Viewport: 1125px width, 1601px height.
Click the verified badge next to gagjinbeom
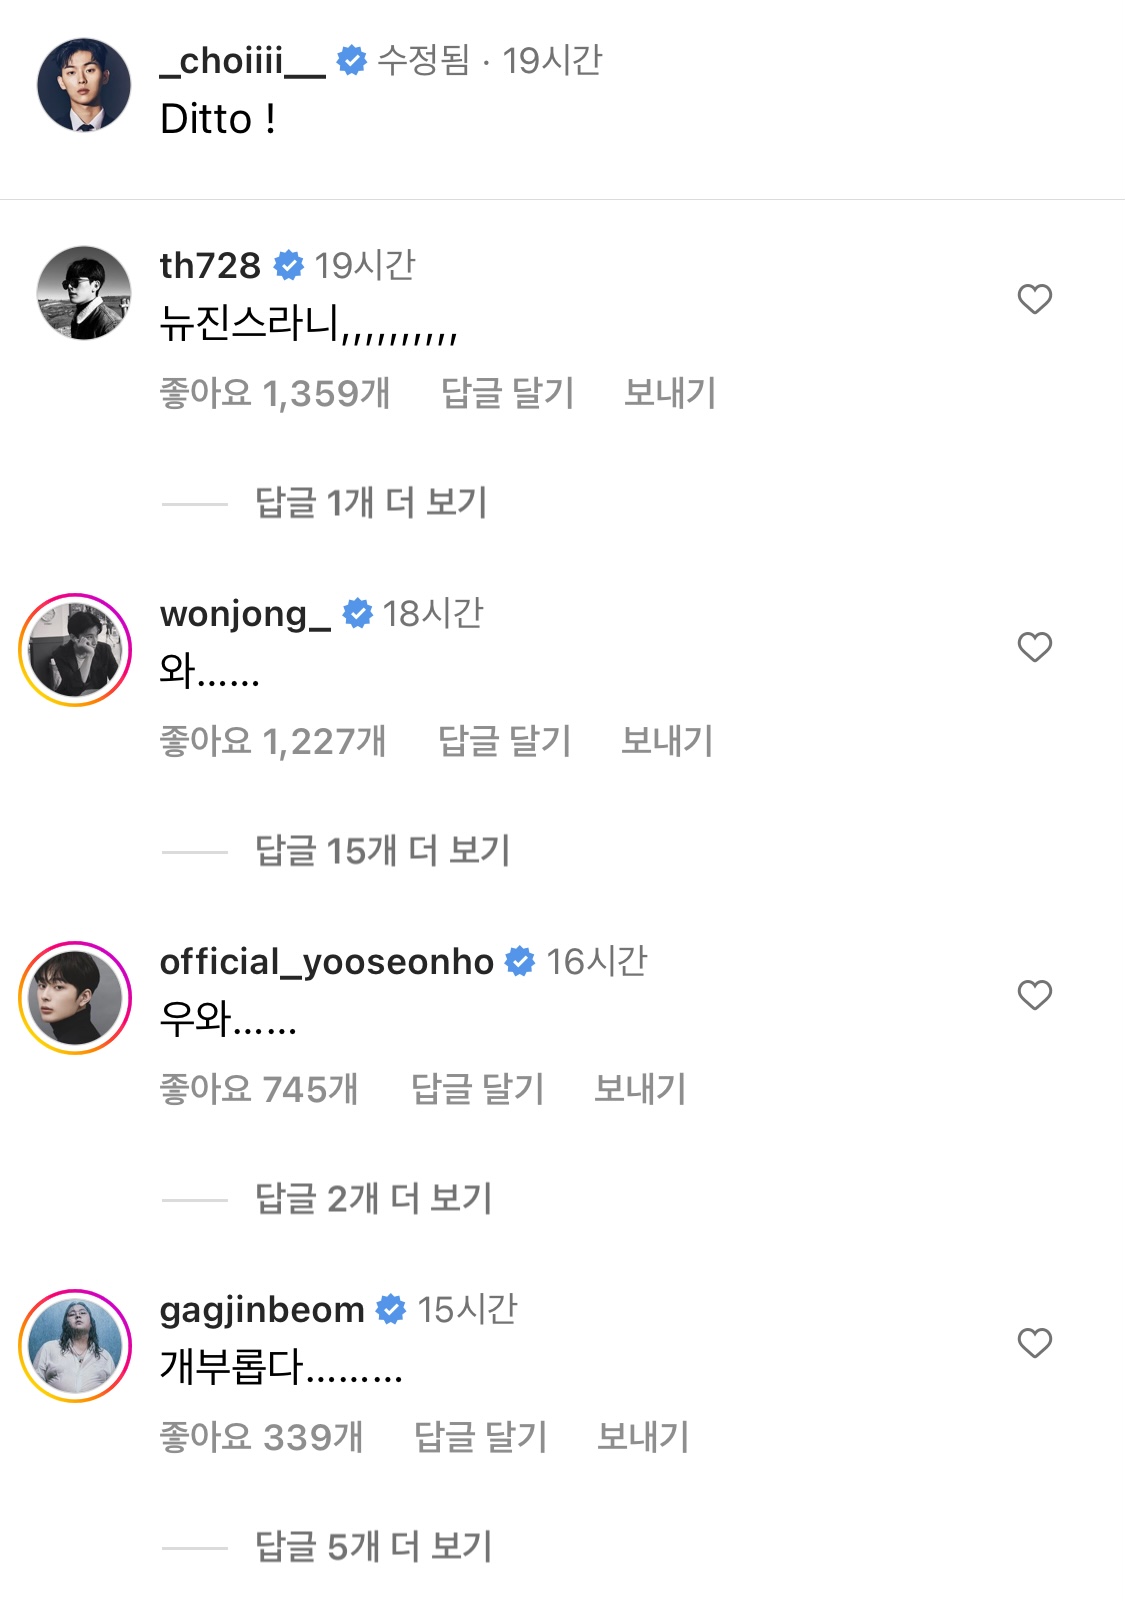(x=392, y=1309)
